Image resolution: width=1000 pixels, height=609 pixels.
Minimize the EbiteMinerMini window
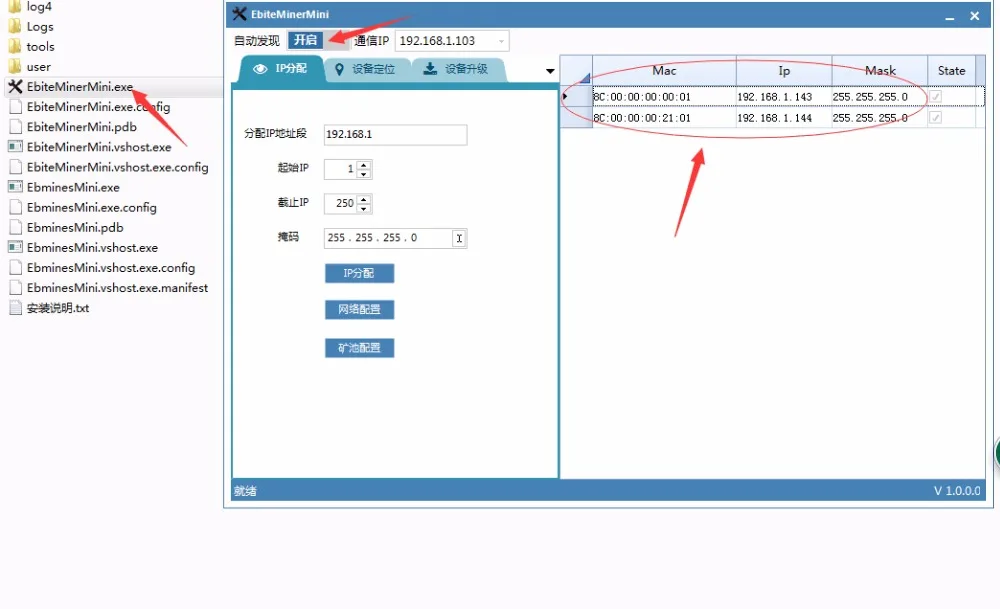[950, 17]
